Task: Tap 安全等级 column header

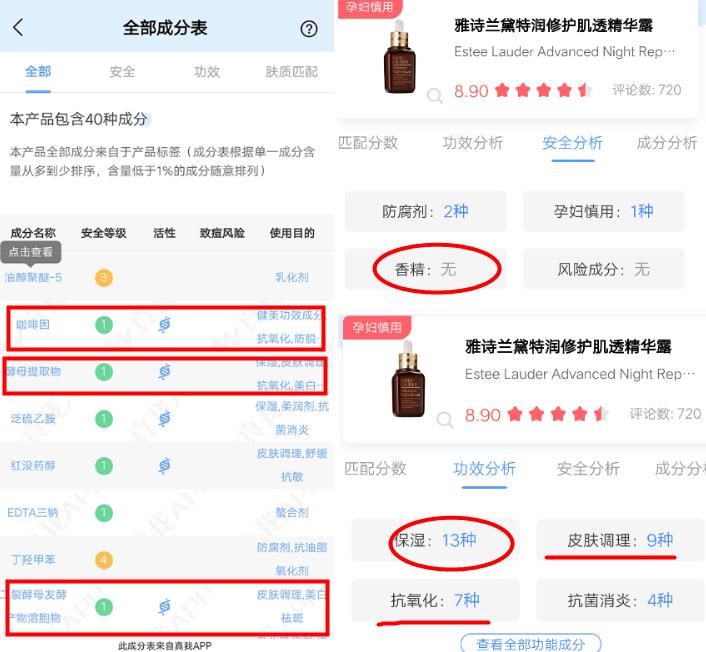Action: point(104,233)
